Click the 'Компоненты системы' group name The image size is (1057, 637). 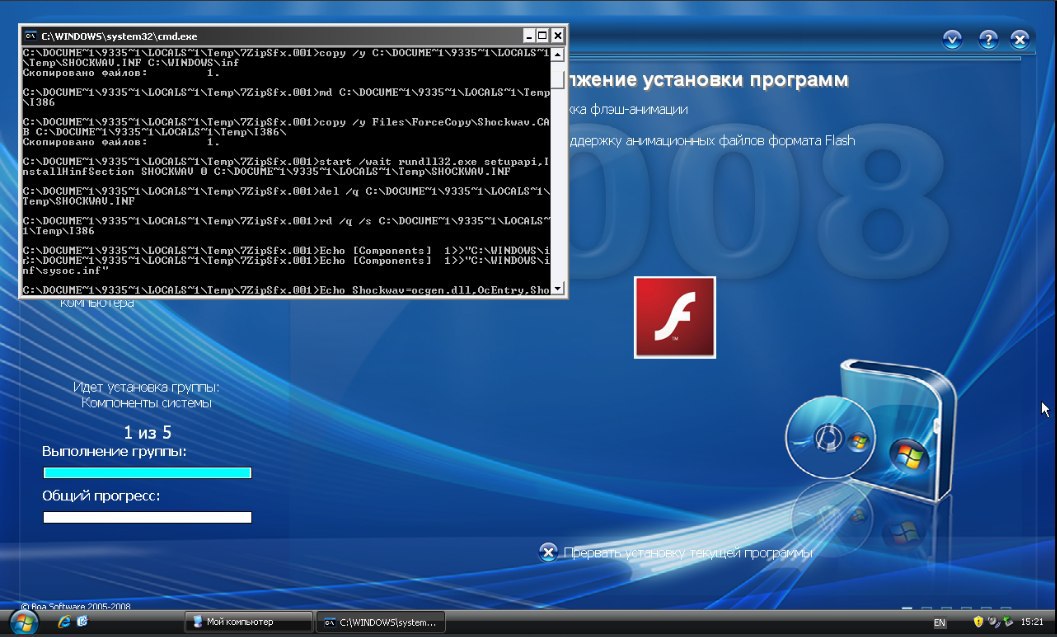[x=146, y=403]
